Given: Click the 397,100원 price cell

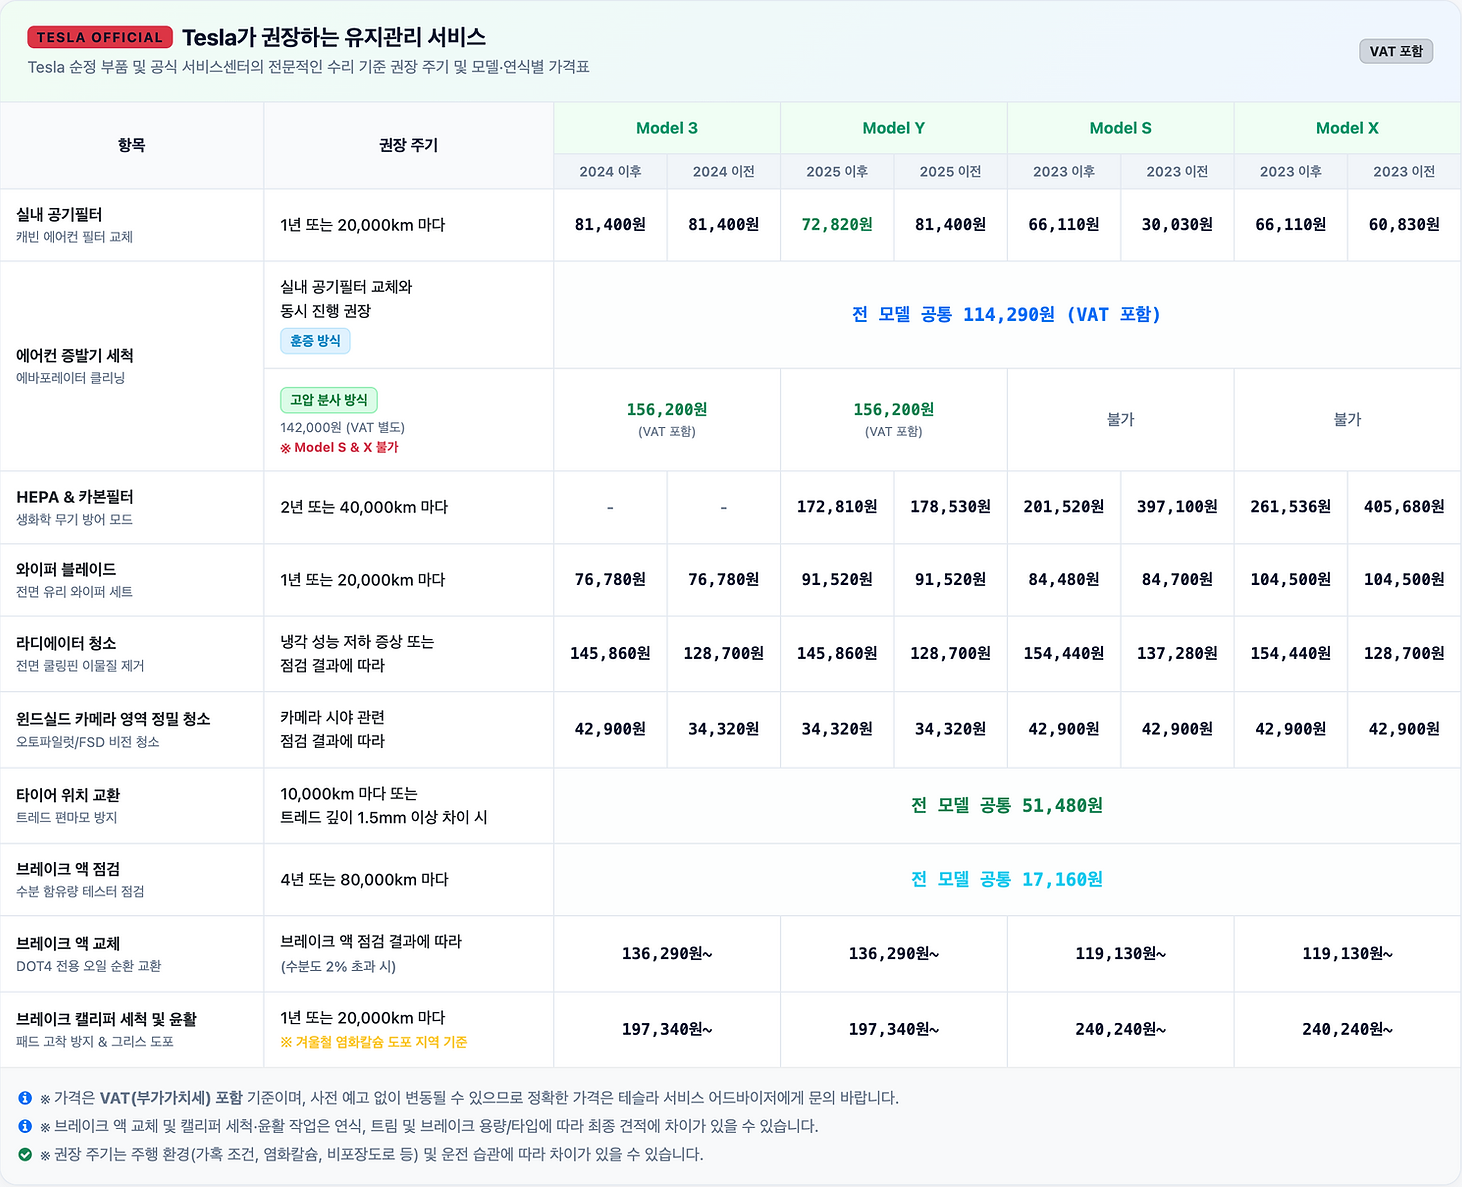Looking at the screenshot, I should pos(1178,507).
